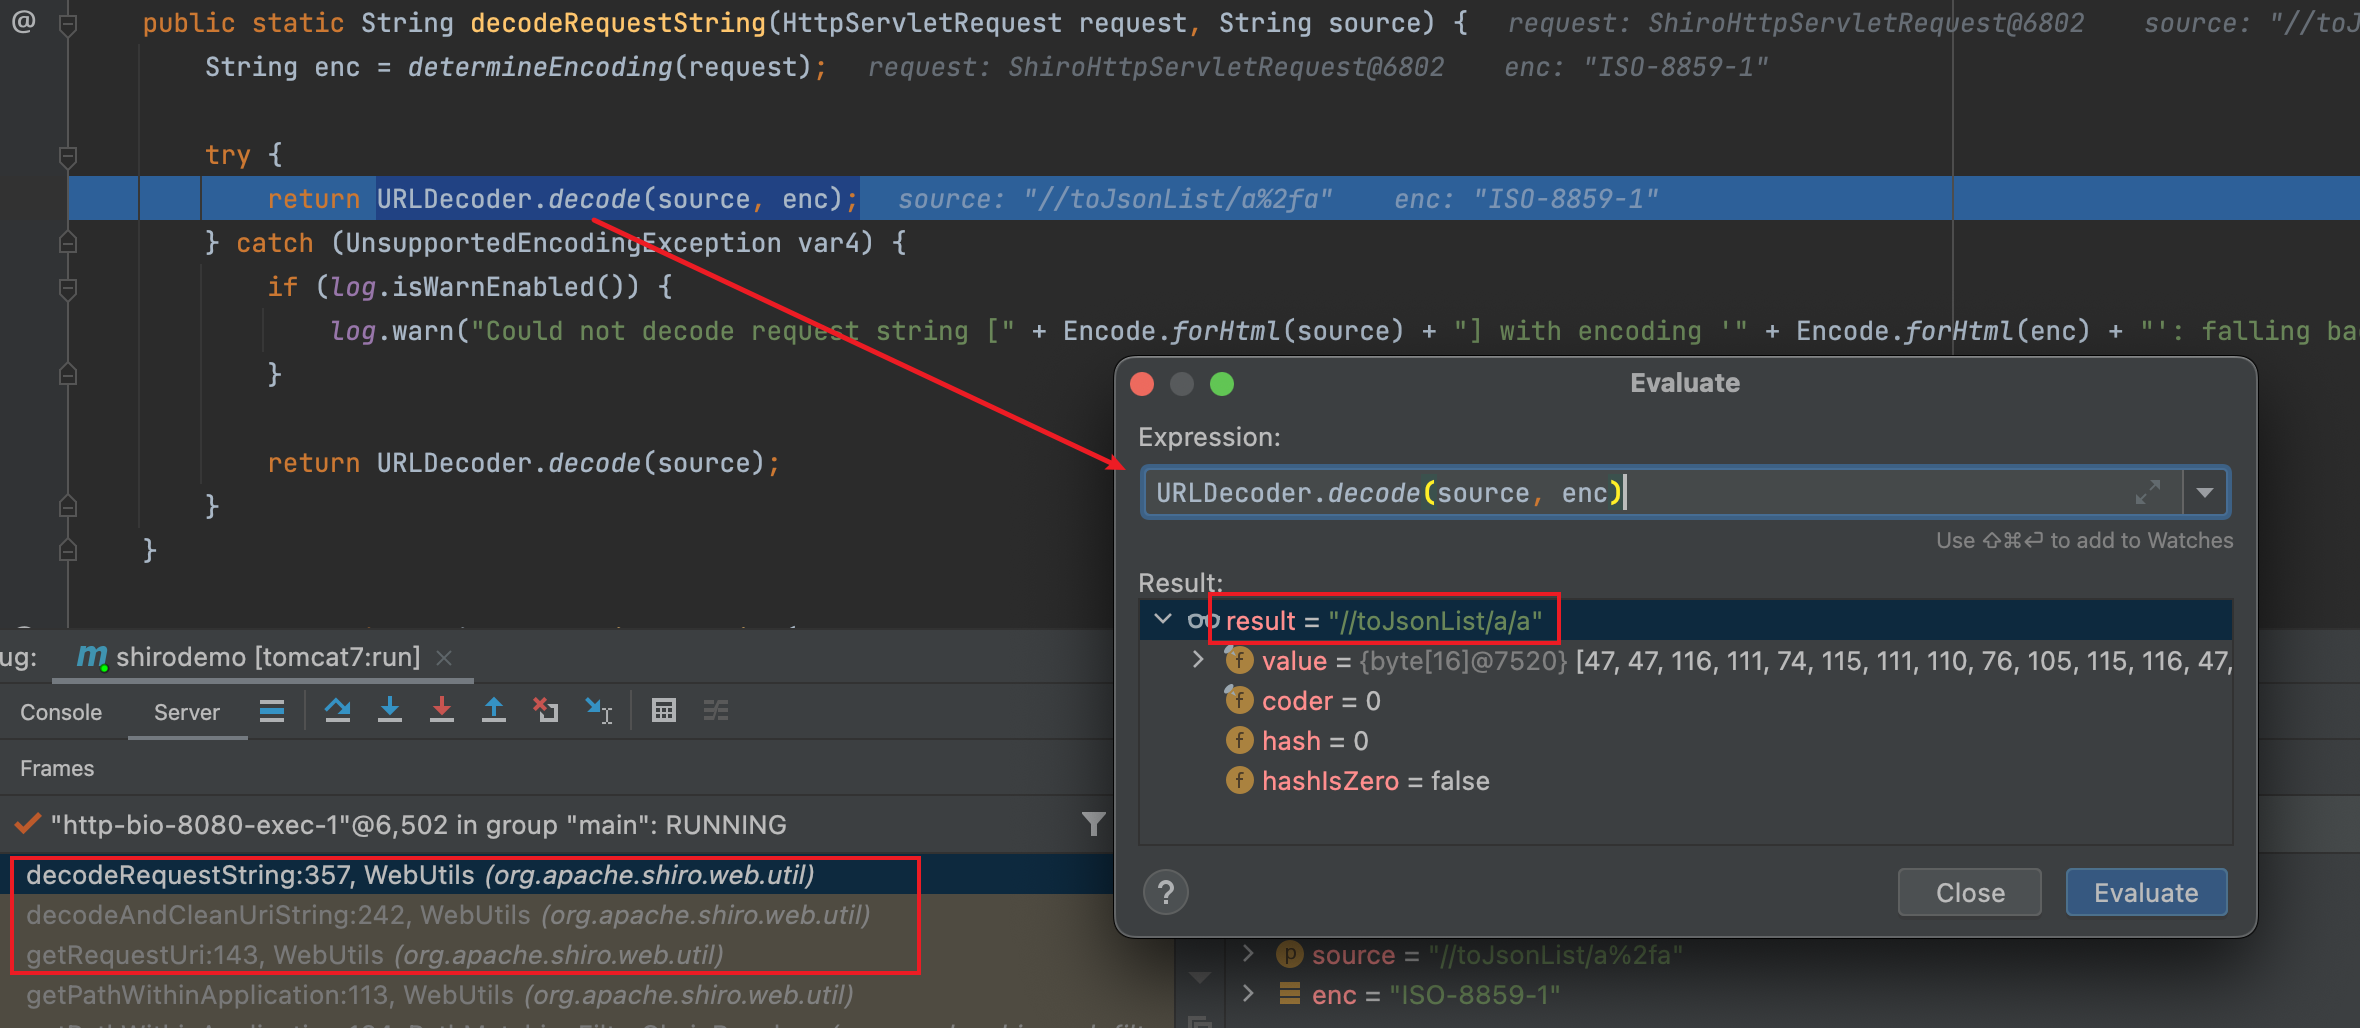Open the Evaluate Expression calculator icon

[664, 711]
